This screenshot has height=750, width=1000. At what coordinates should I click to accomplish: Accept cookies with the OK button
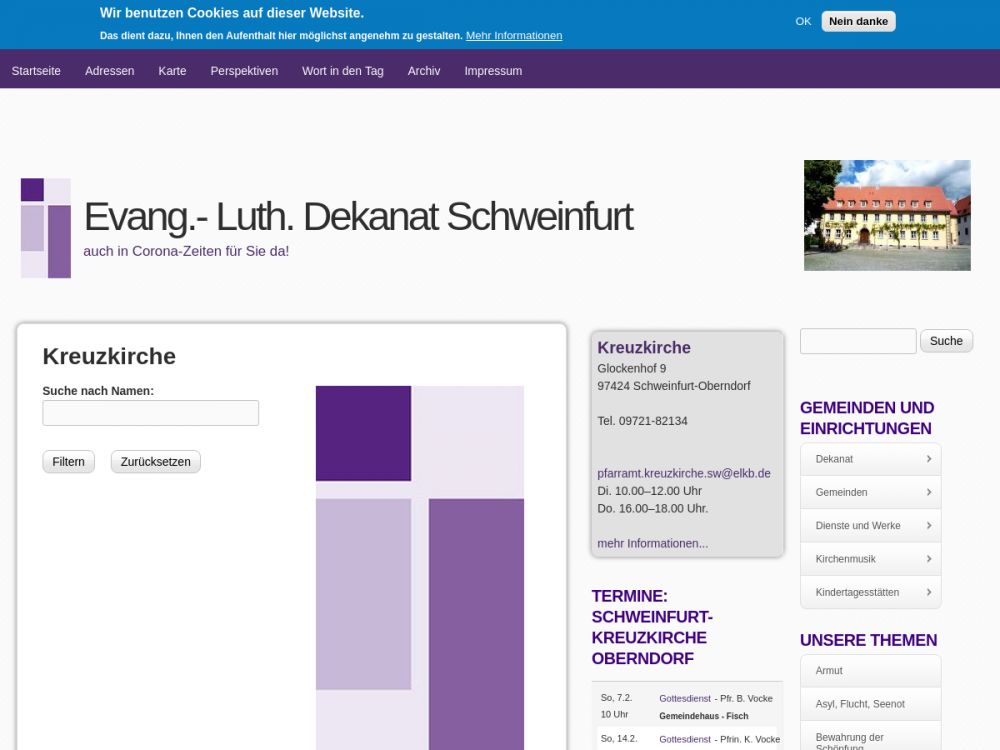click(803, 21)
